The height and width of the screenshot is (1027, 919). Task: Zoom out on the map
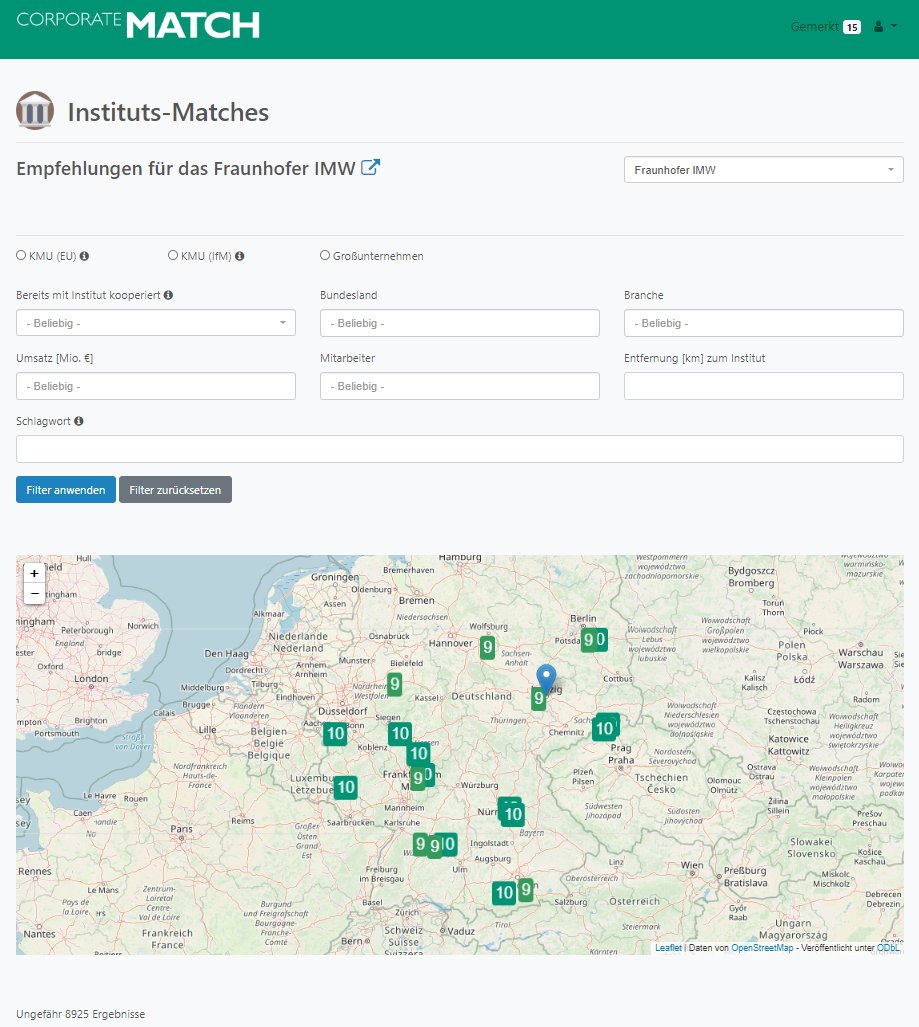click(34, 593)
